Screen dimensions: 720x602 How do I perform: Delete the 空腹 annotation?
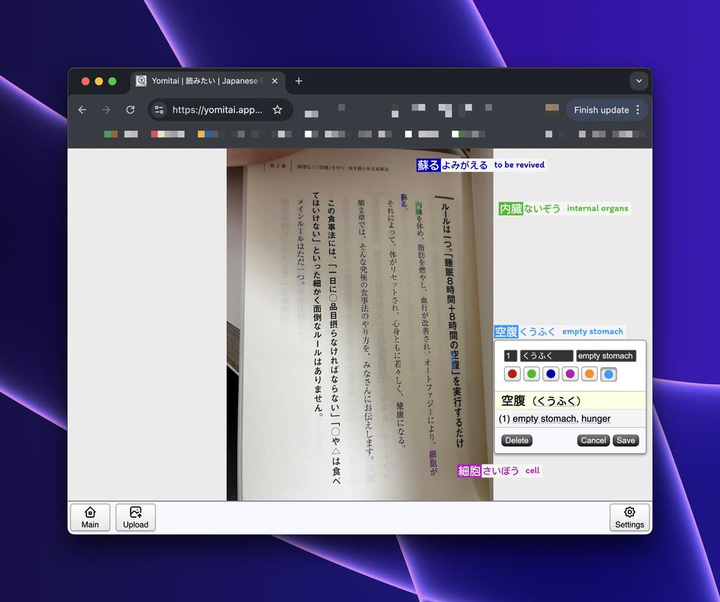tap(517, 440)
